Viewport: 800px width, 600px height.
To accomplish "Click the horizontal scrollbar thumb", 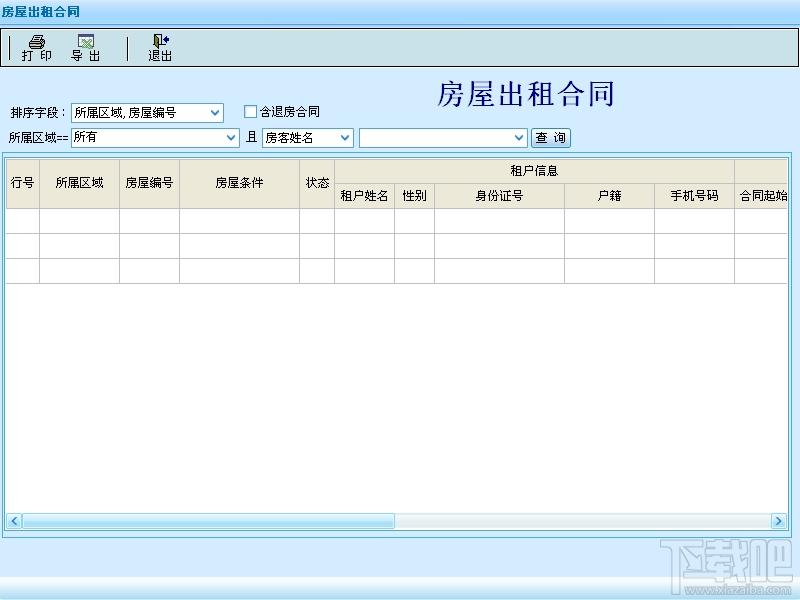I will [x=208, y=521].
